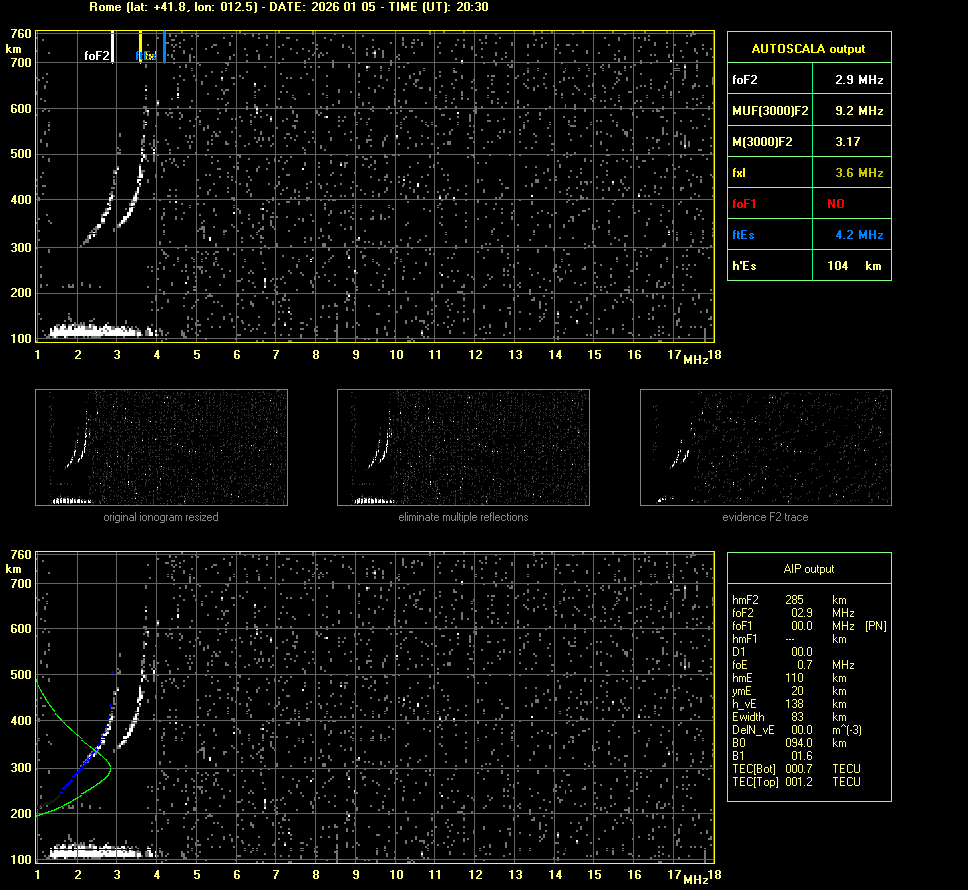
Task: Select the MUF(3000)F2 row in AUTOSCALA table
Action: pyautogui.click(x=808, y=110)
